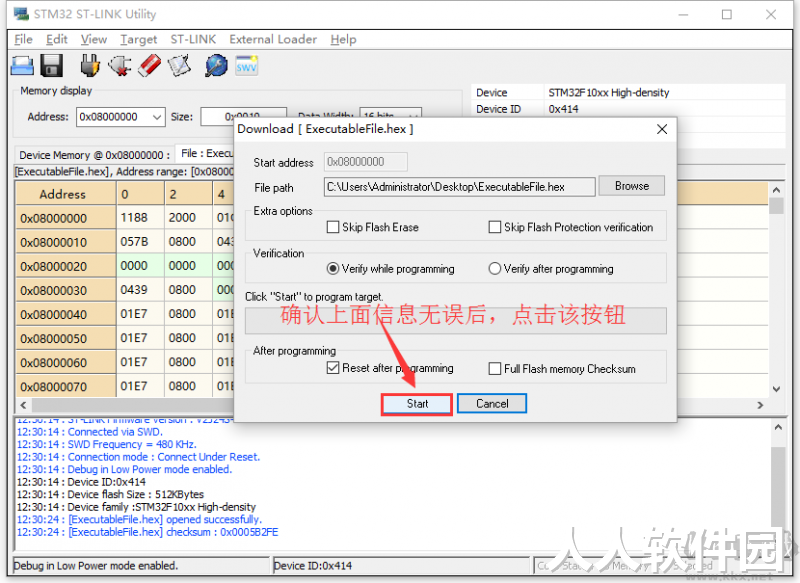This screenshot has height=583, width=800.
Task: Click the STM32 ST-LINK Utility title icon
Action: tap(21, 14)
